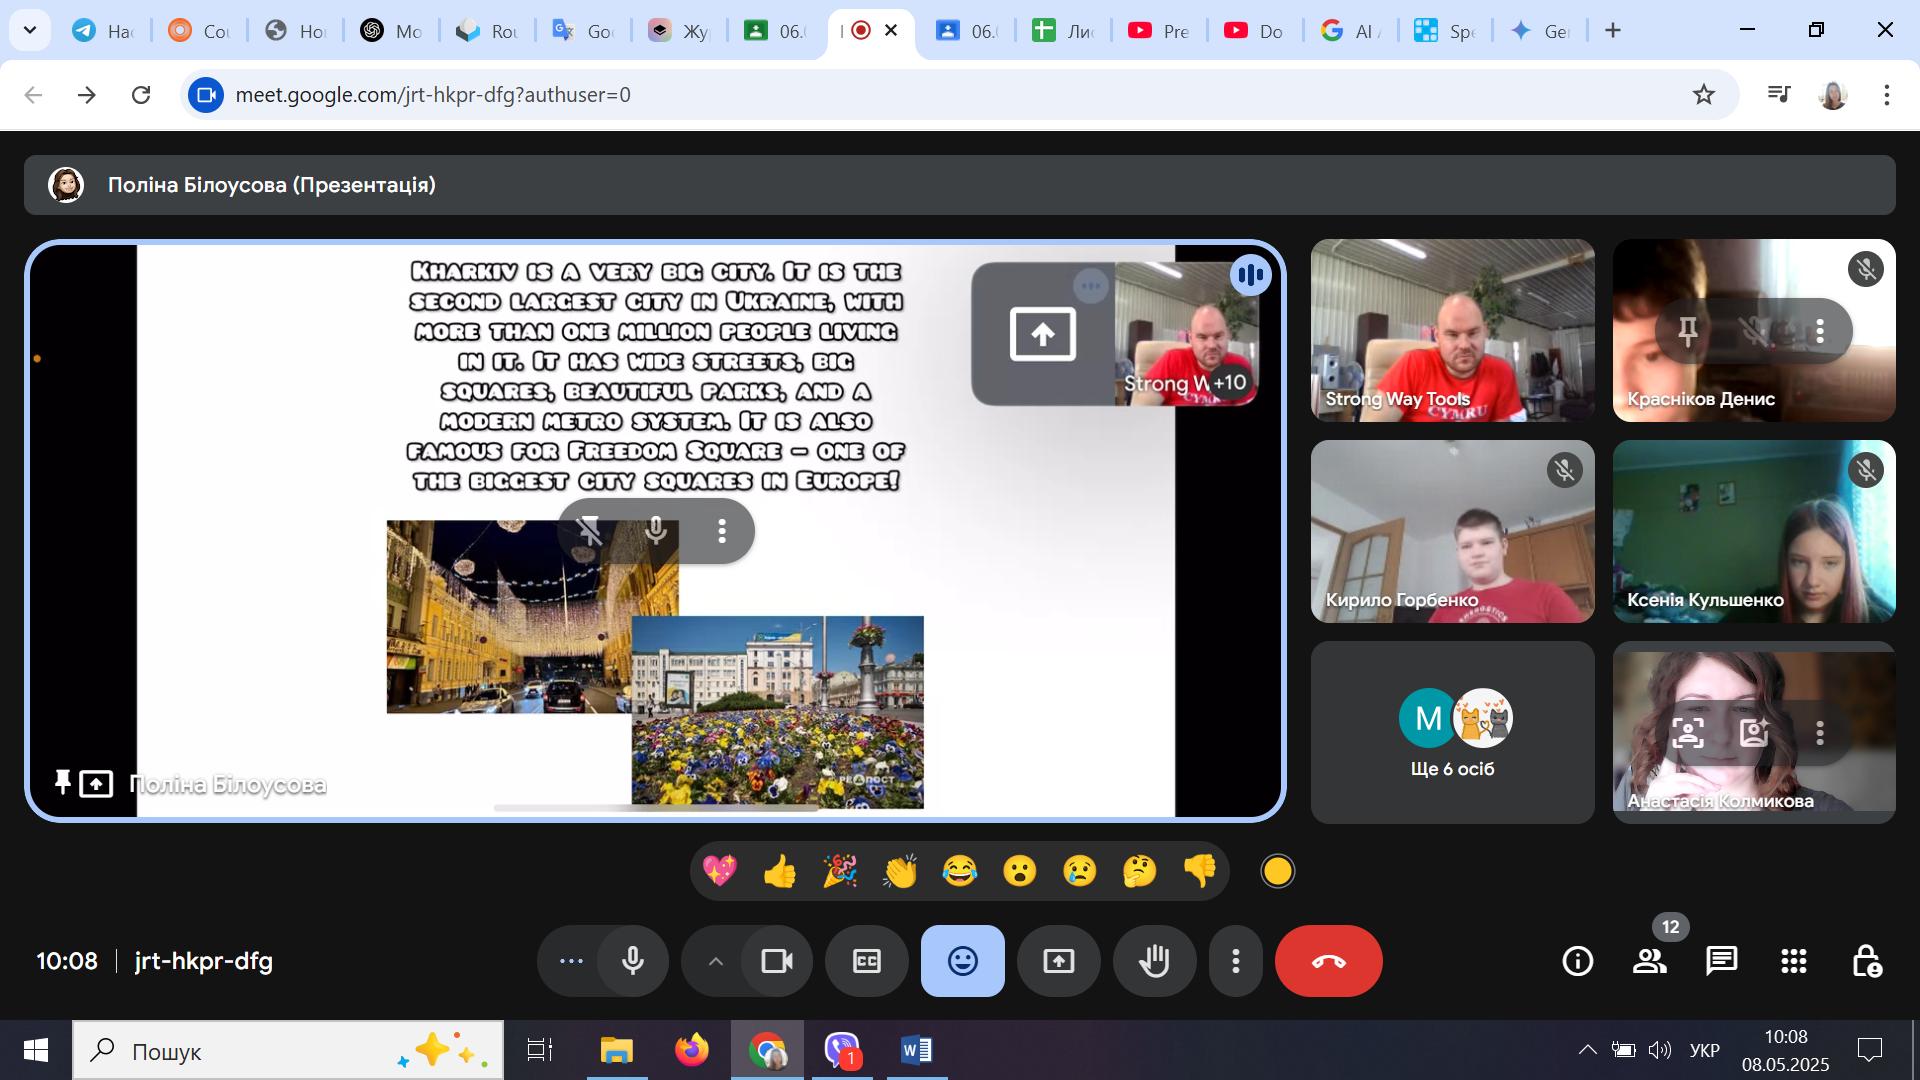Toggle closed captions

click(x=866, y=961)
